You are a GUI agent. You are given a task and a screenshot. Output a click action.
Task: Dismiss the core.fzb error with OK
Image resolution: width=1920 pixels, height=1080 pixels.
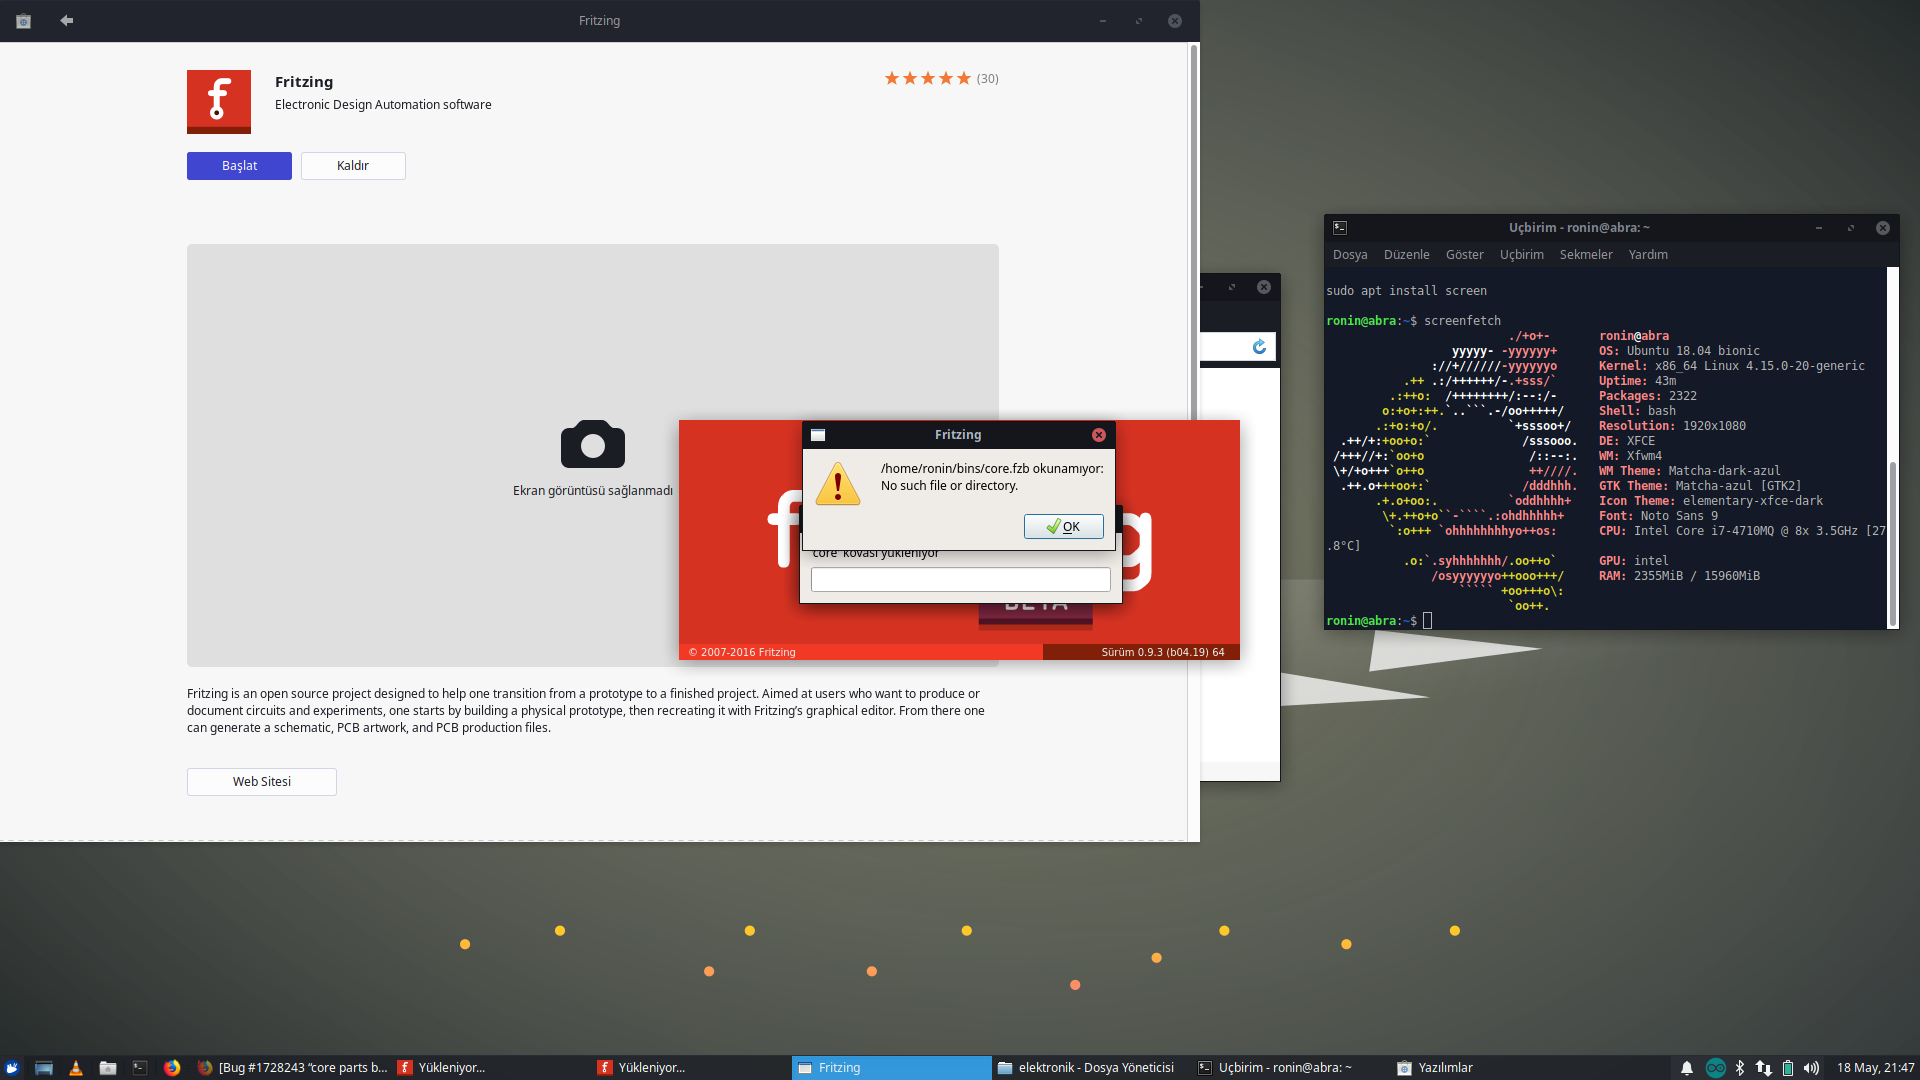[x=1063, y=526]
